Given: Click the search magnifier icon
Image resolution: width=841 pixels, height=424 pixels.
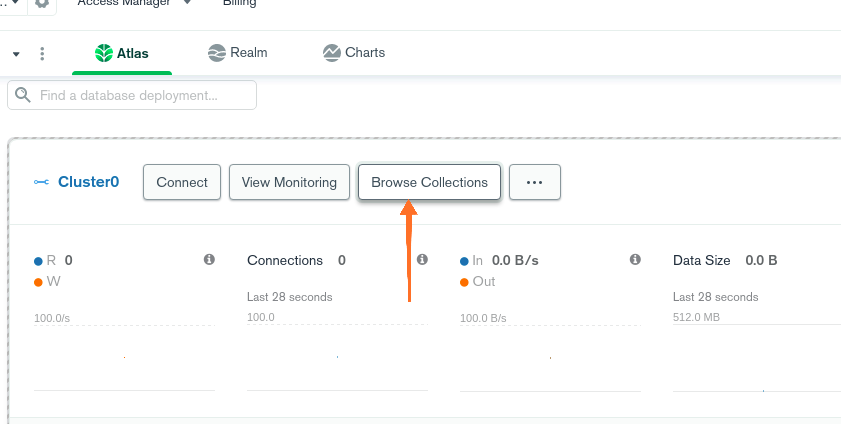Looking at the screenshot, I should click(23, 95).
